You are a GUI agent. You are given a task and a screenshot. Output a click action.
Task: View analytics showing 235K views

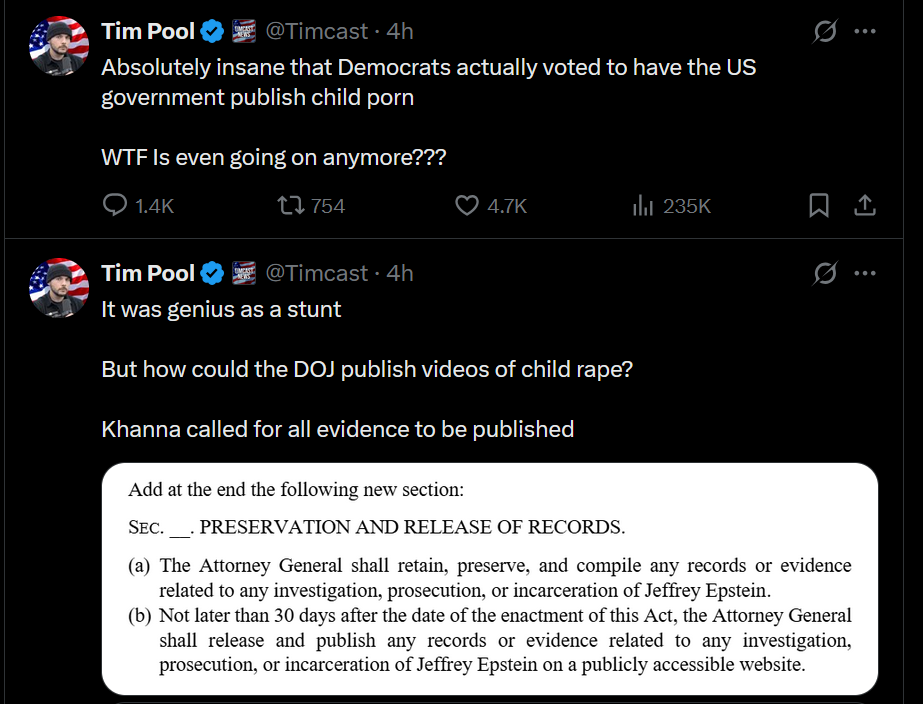pyautogui.click(x=672, y=206)
